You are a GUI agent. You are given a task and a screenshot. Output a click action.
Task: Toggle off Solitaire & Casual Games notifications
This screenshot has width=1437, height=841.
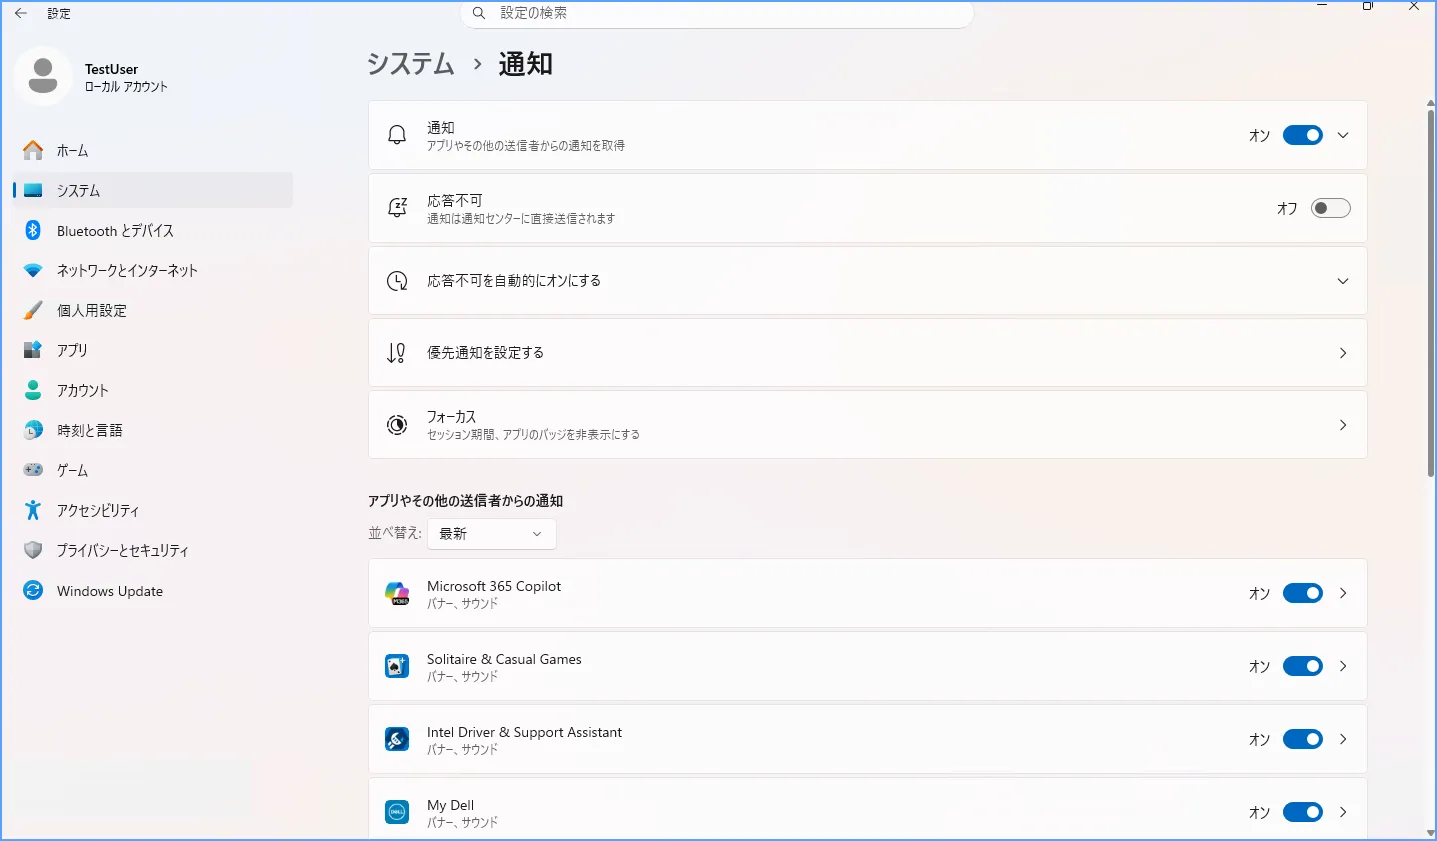[x=1303, y=666]
